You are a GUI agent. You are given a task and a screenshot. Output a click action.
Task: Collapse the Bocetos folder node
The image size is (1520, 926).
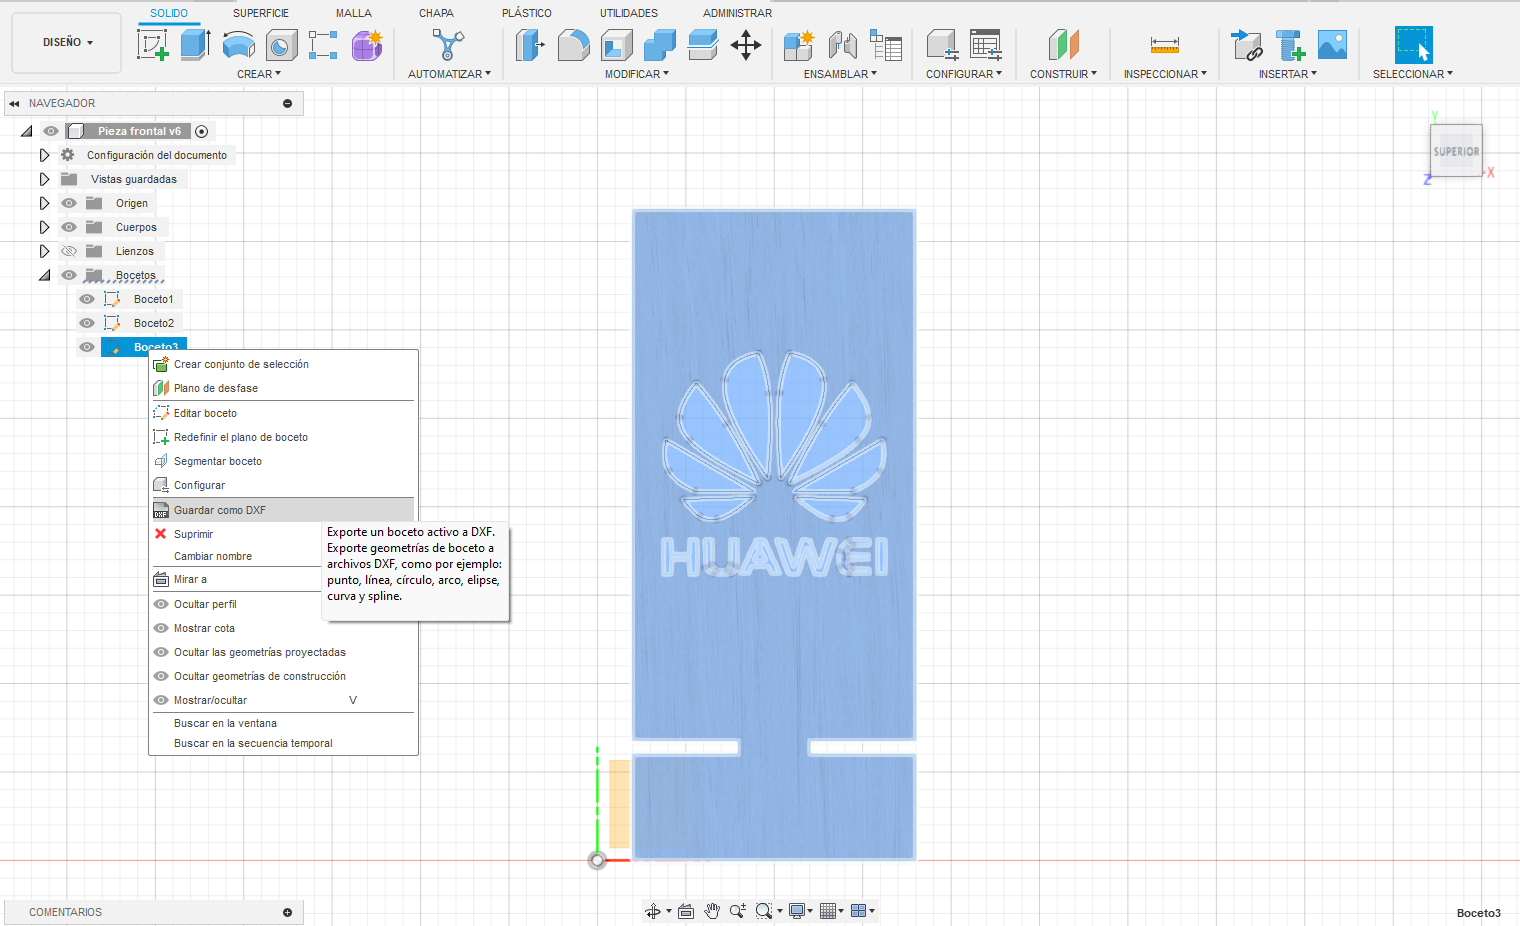[x=44, y=275]
